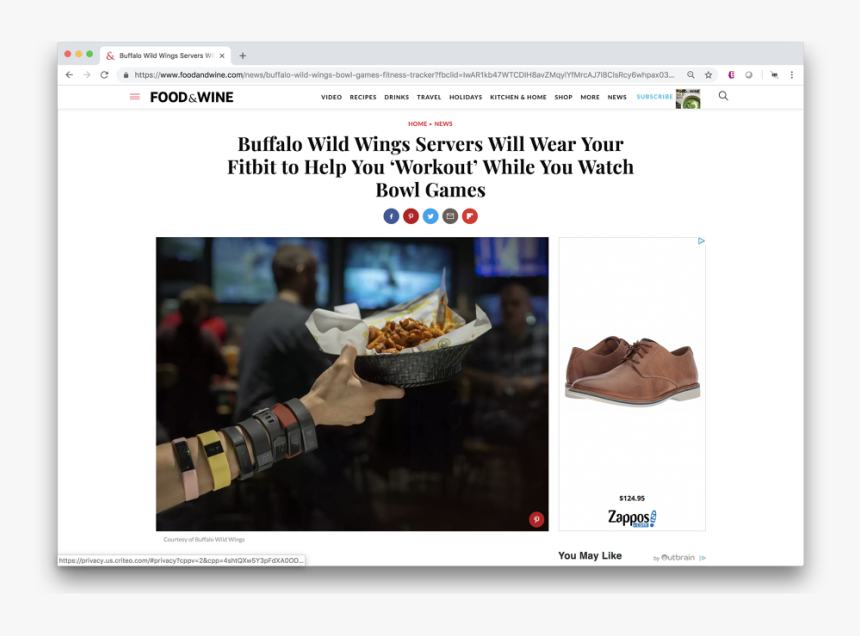Image resolution: width=860 pixels, height=636 pixels.
Task: Click the browser forward arrow
Action: pos(87,75)
